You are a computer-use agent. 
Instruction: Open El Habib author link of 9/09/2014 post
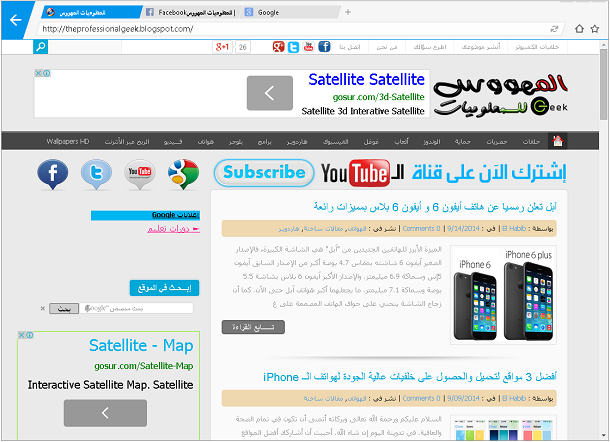tap(514, 398)
